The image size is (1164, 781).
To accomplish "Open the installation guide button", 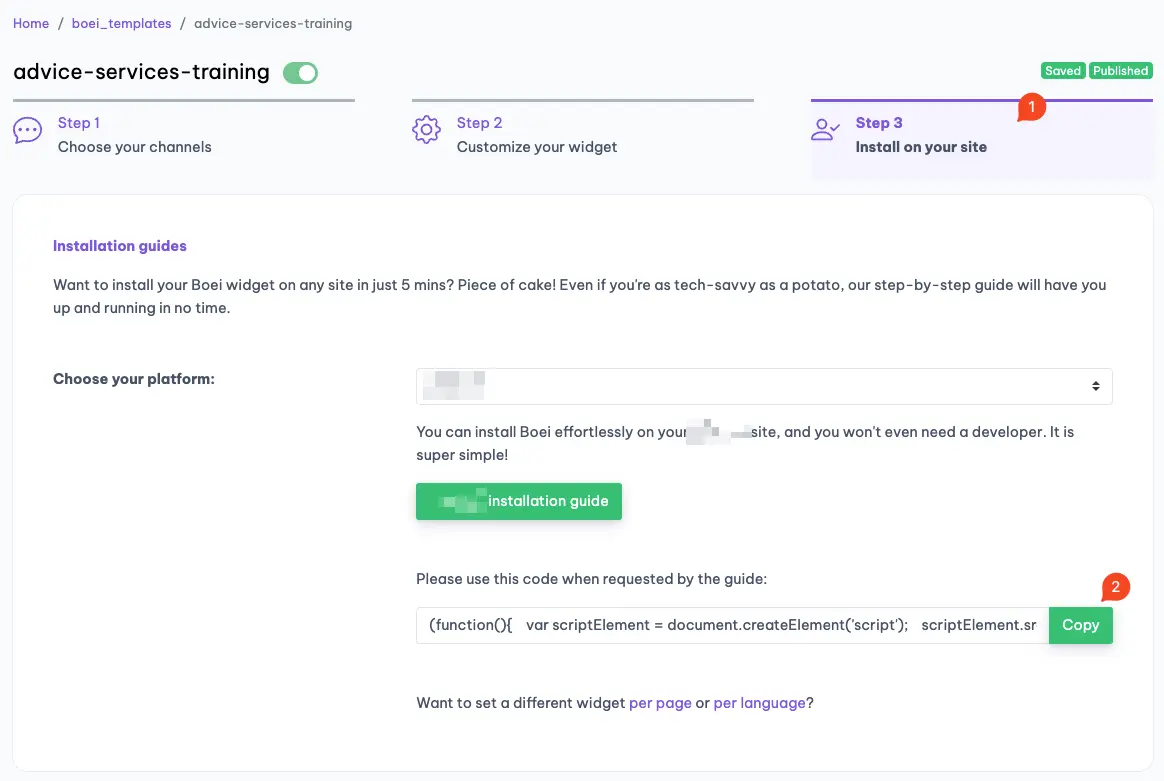I will tap(519, 501).
